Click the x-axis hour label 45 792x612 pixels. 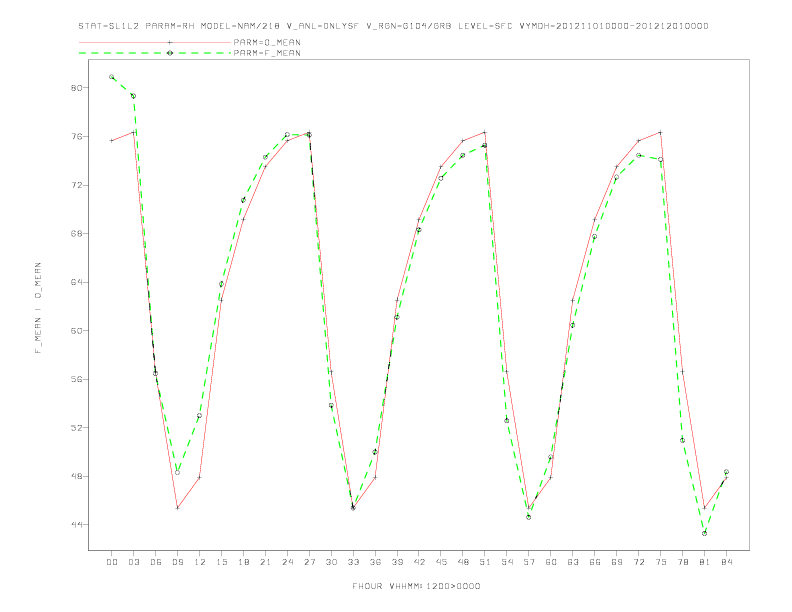(441, 562)
